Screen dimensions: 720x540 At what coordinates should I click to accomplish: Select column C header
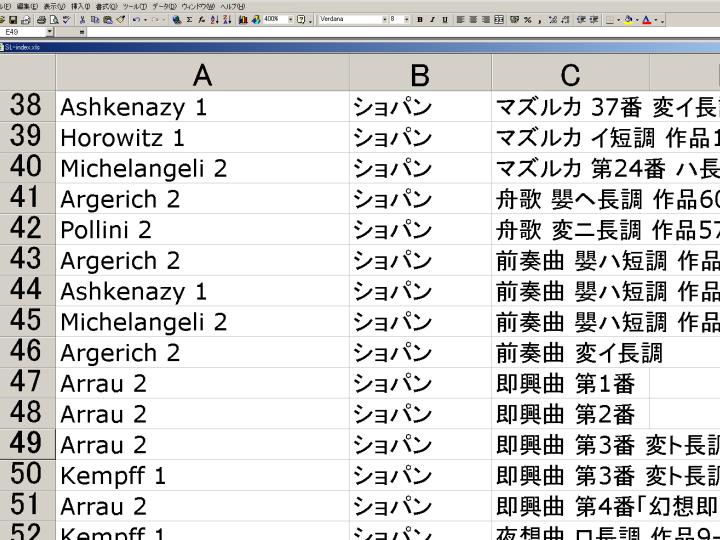(570, 74)
